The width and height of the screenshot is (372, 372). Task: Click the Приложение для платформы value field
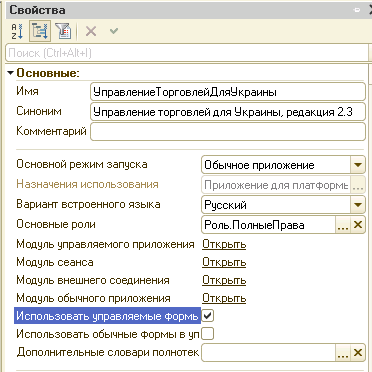276,185
